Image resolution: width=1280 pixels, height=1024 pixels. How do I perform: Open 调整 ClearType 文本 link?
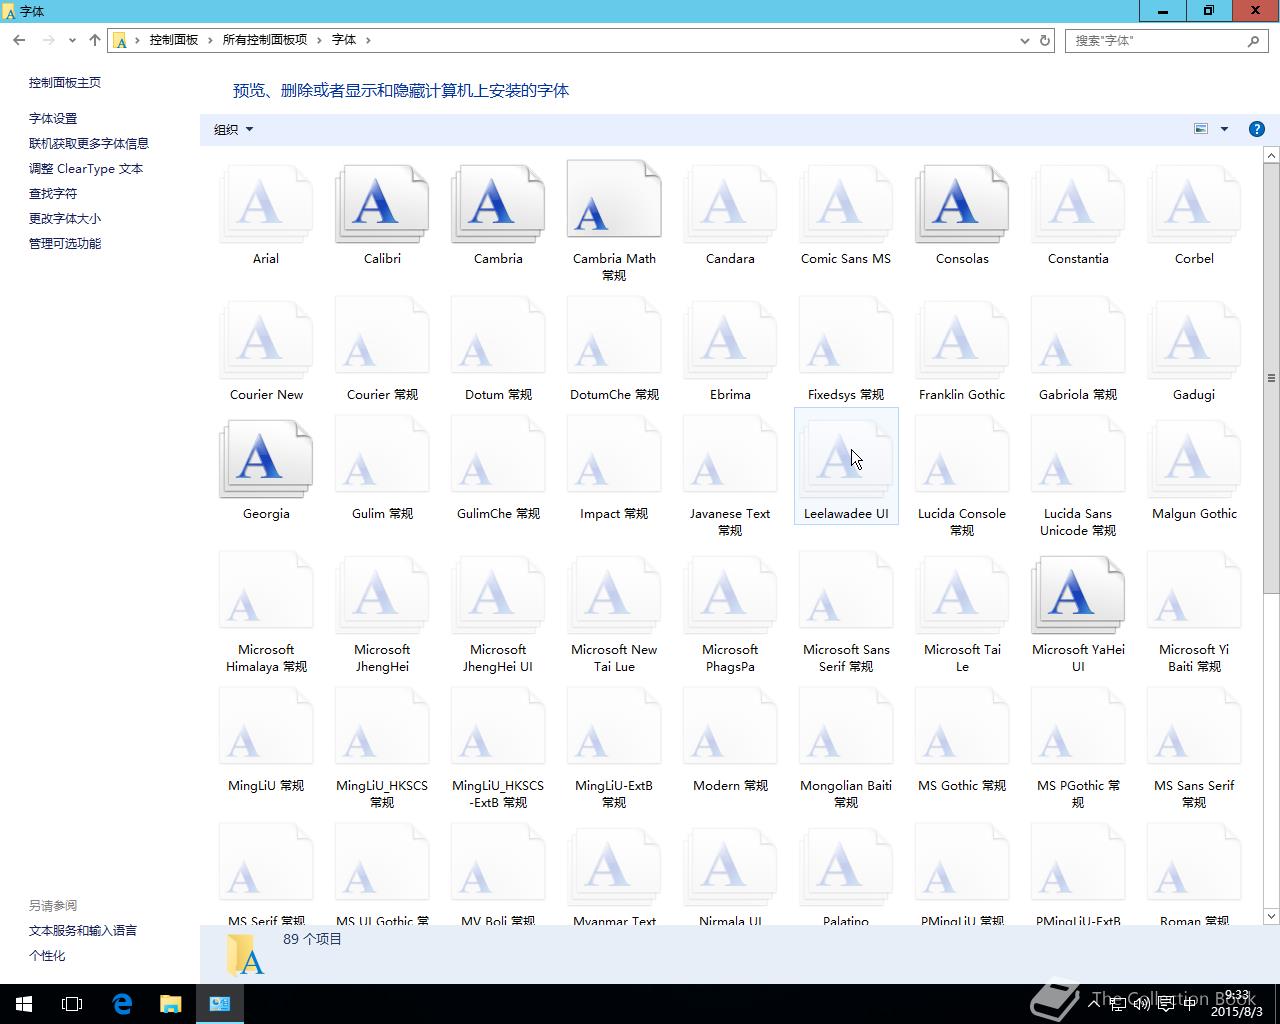click(x=86, y=168)
